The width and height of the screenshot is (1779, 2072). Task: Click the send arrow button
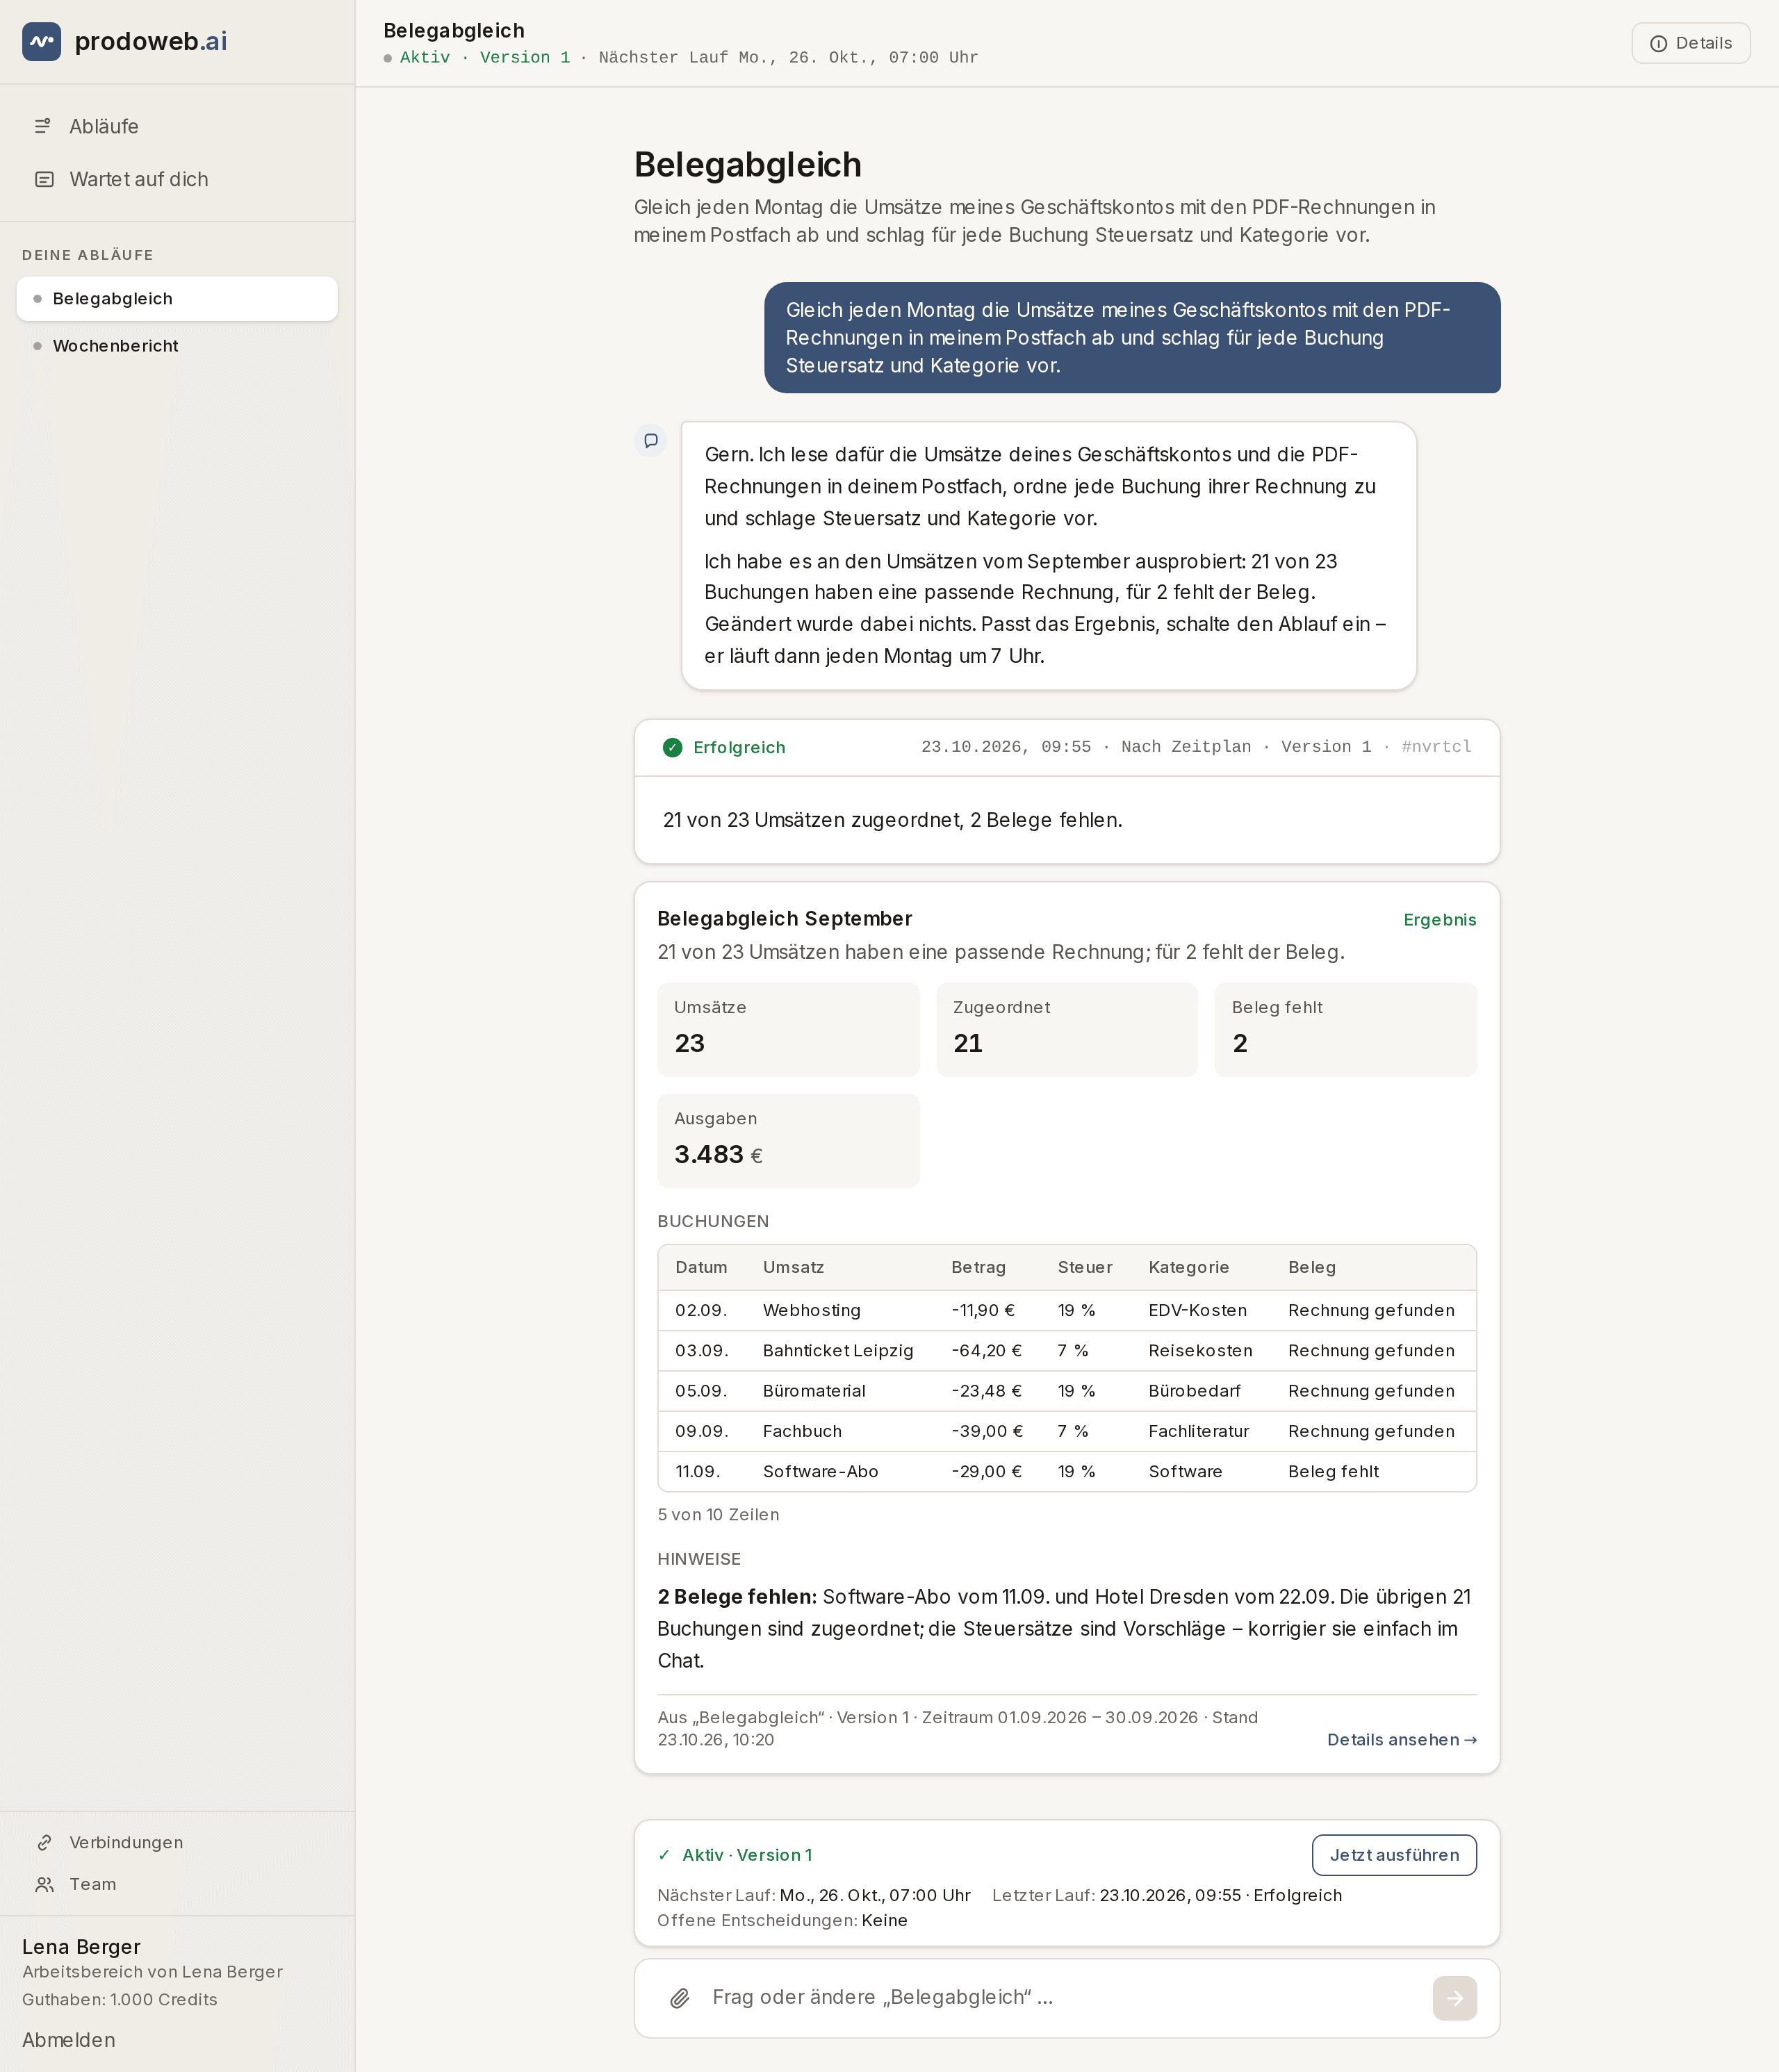coord(1454,1998)
